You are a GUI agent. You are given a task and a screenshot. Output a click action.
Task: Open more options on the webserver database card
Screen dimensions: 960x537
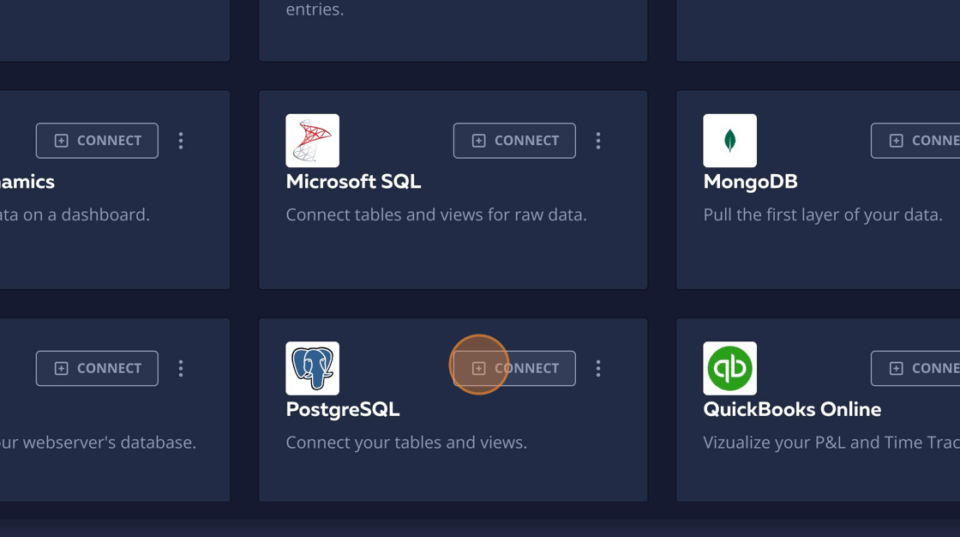tap(181, 369)
